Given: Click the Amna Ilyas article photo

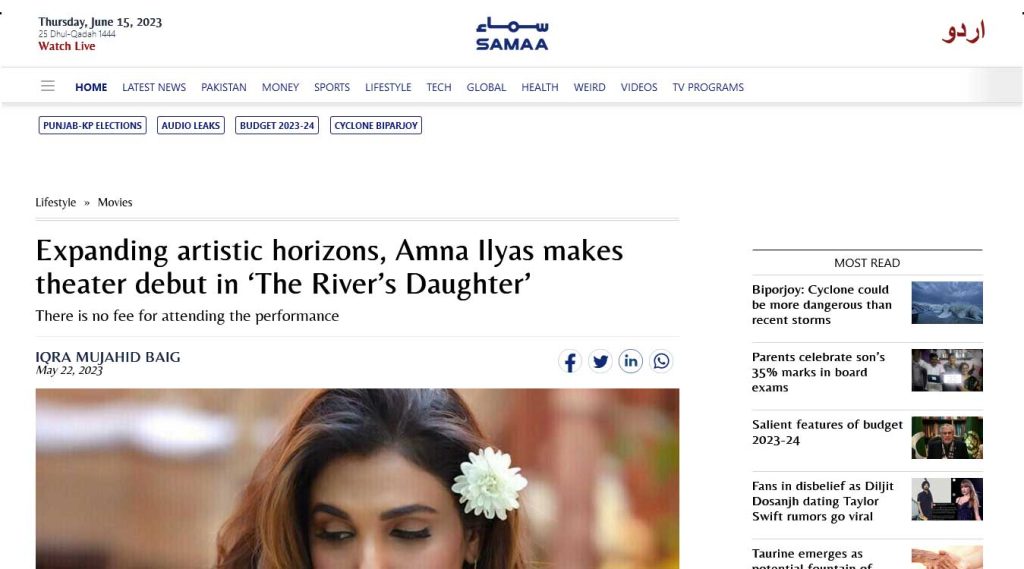Looking at the screenshot, I should click(x=357, y=479).
